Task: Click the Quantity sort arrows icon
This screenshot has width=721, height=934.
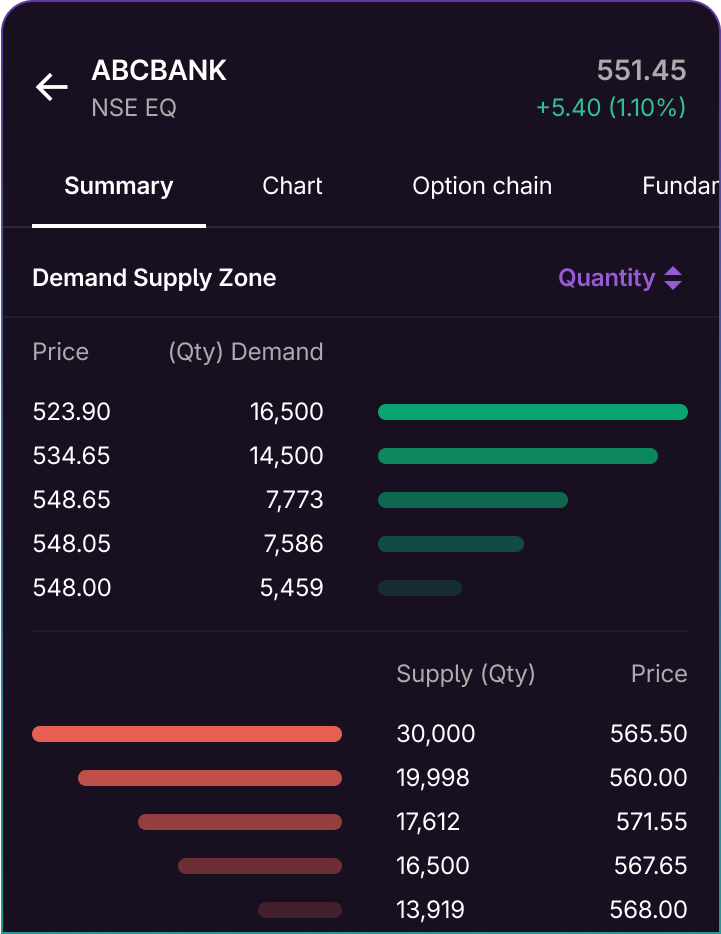Action: [676, 278]
